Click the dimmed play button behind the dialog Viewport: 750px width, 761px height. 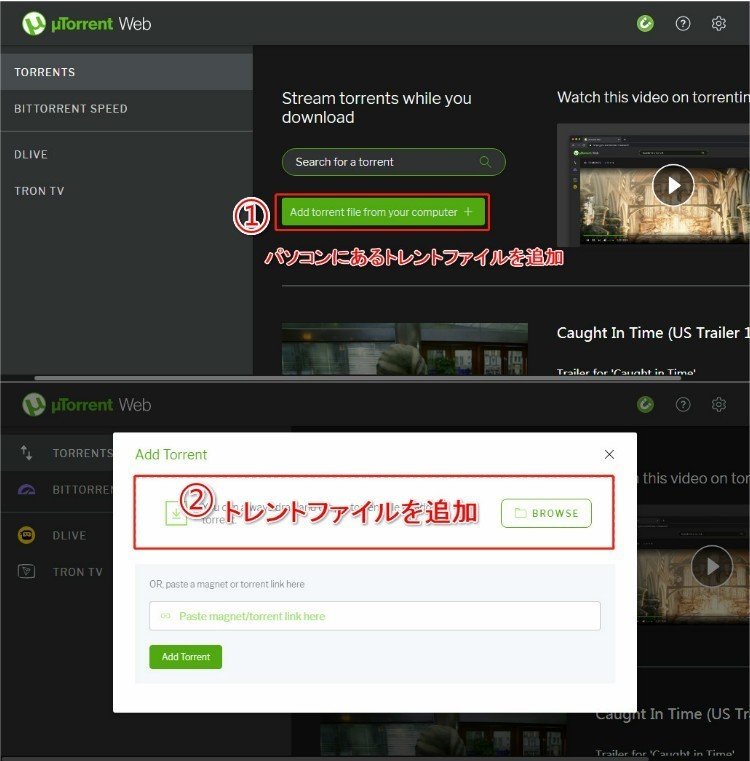(x=711, y=566)
